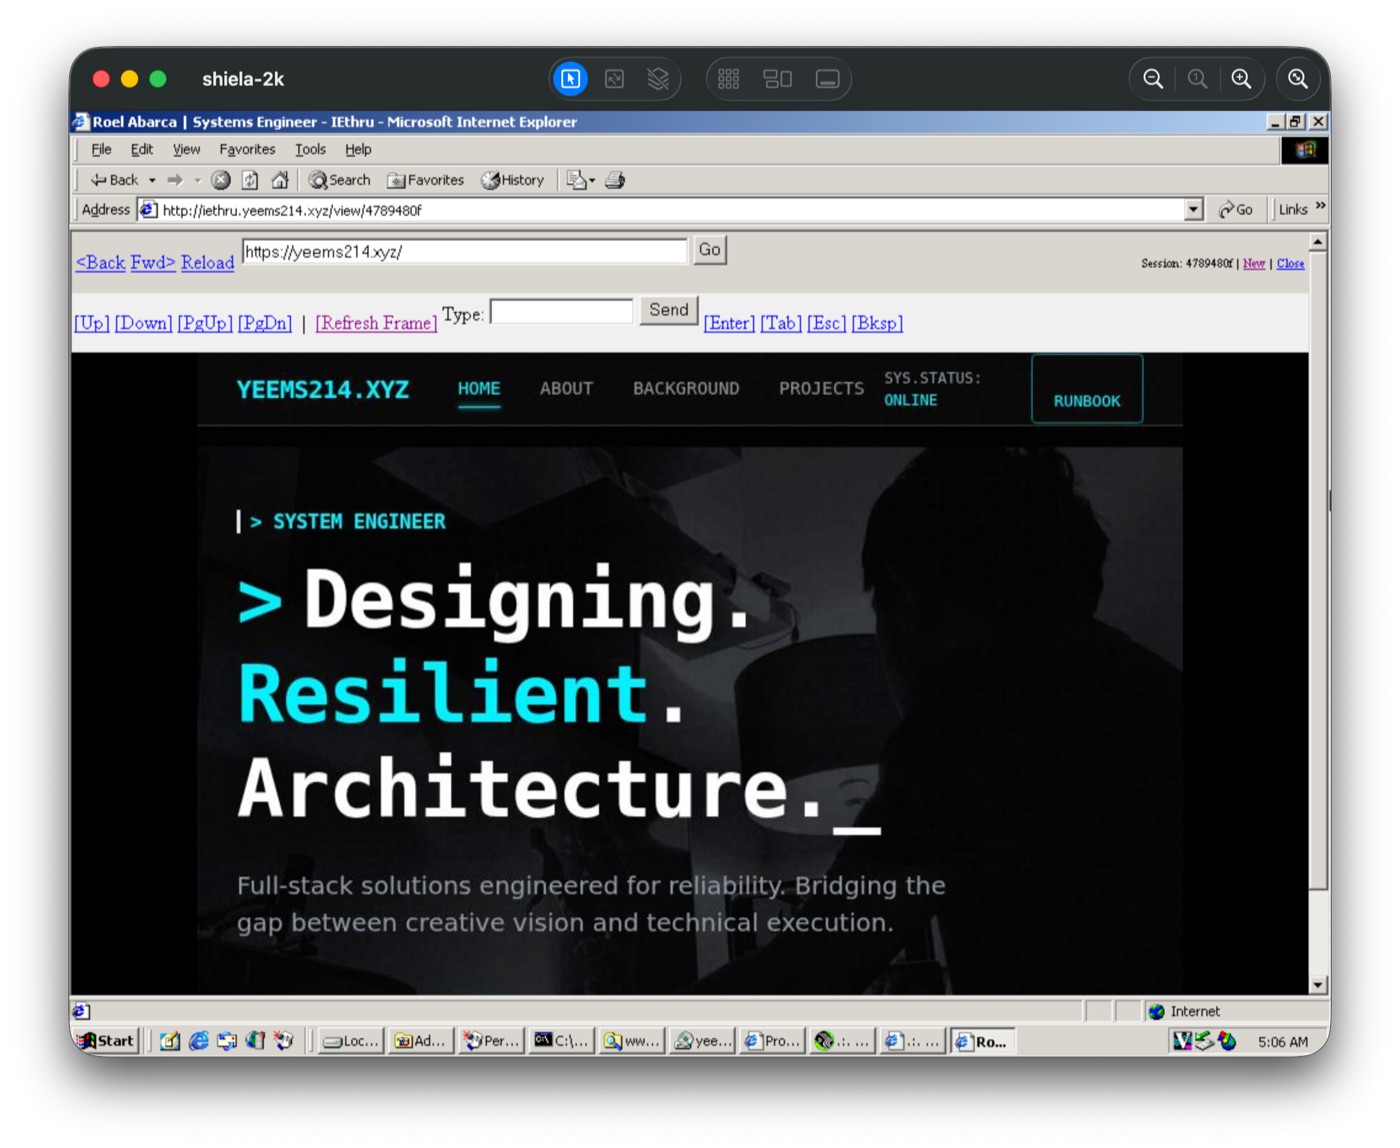Click the RUNBOOK button on the site
Screen dimensions: 1400x1148
tap(1087, 389)
